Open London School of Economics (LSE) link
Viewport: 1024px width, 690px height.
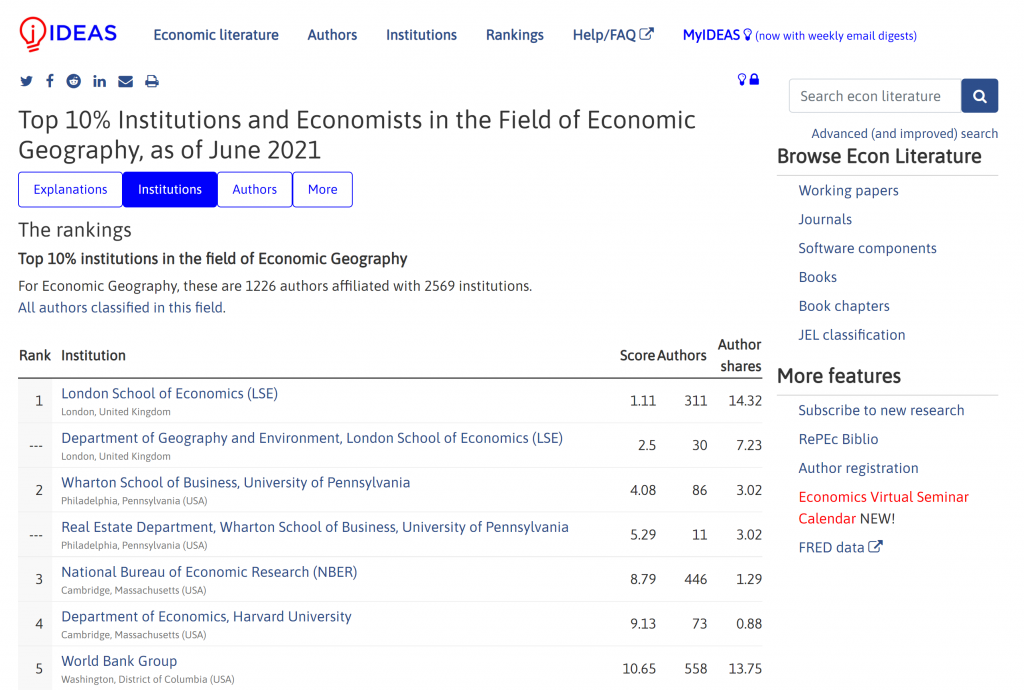tap(170, 393)
